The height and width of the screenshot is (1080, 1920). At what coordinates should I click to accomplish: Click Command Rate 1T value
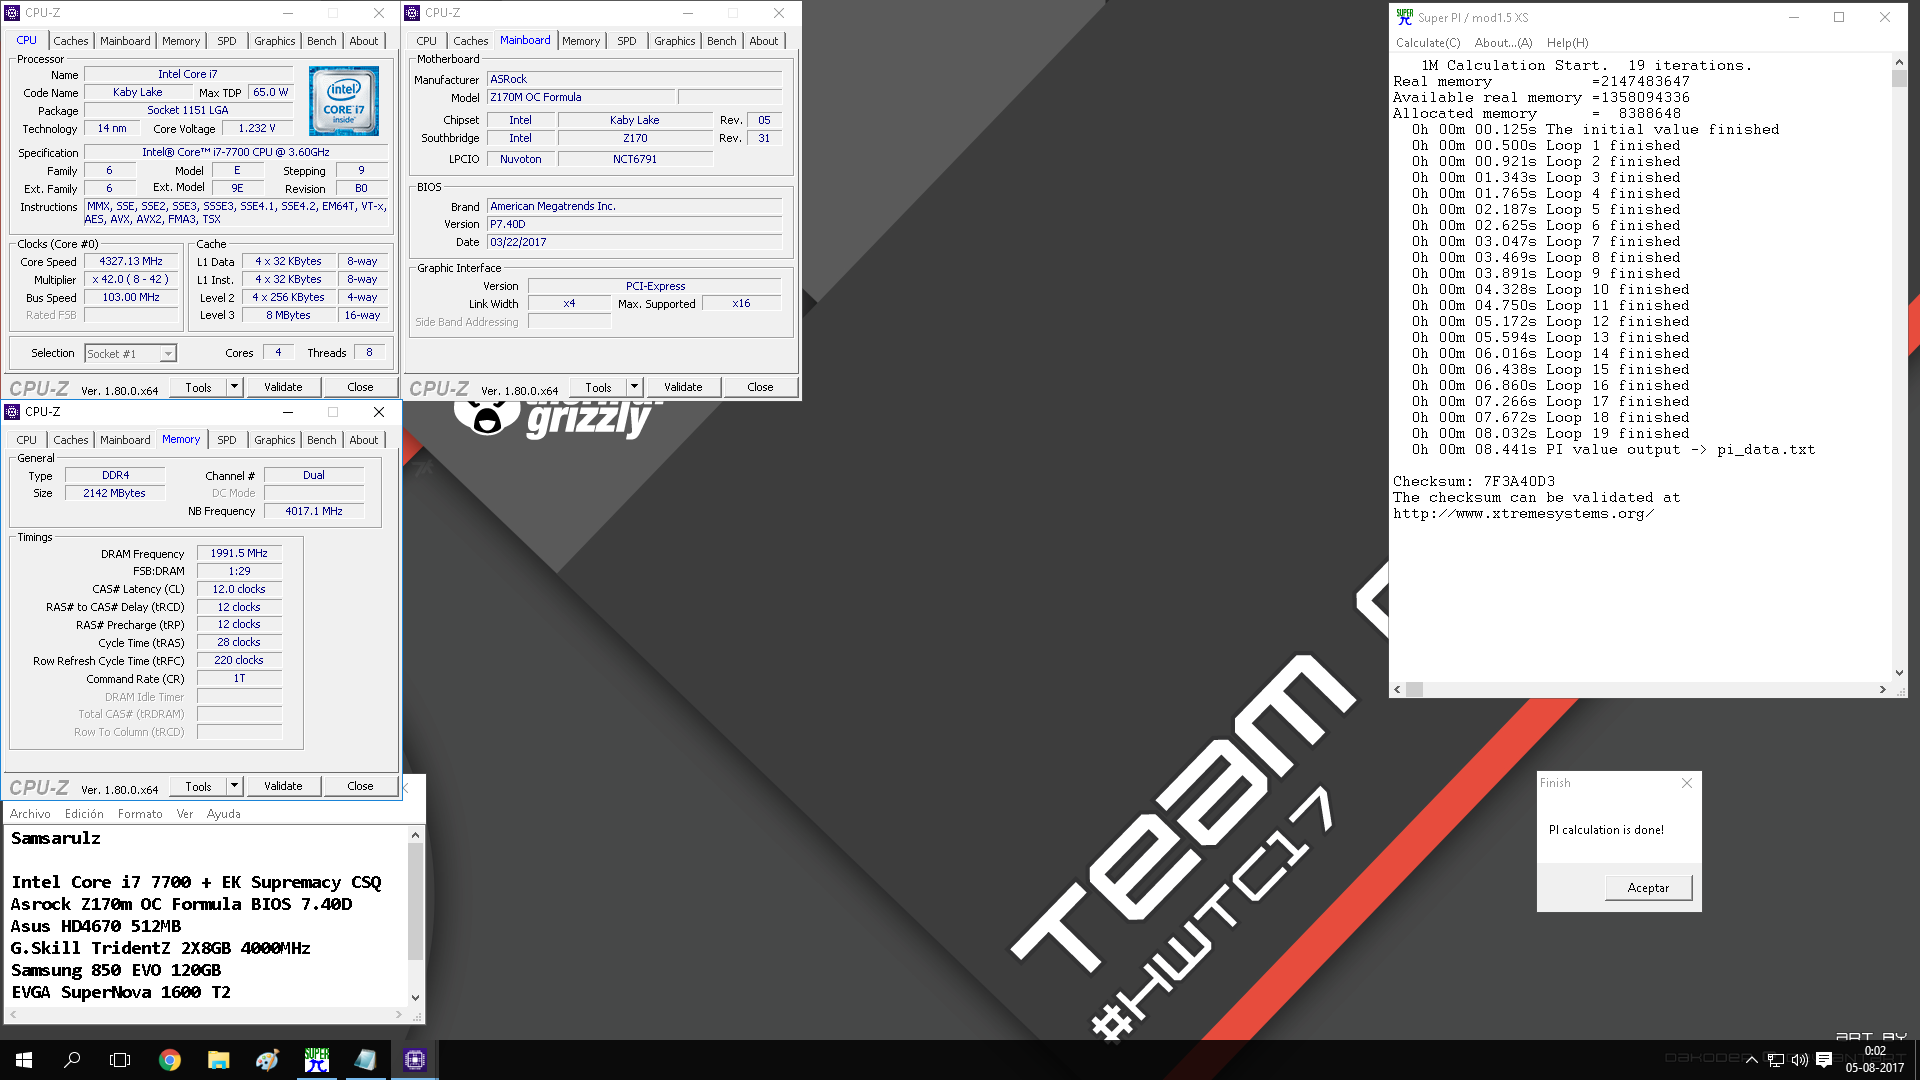(239, 678)
